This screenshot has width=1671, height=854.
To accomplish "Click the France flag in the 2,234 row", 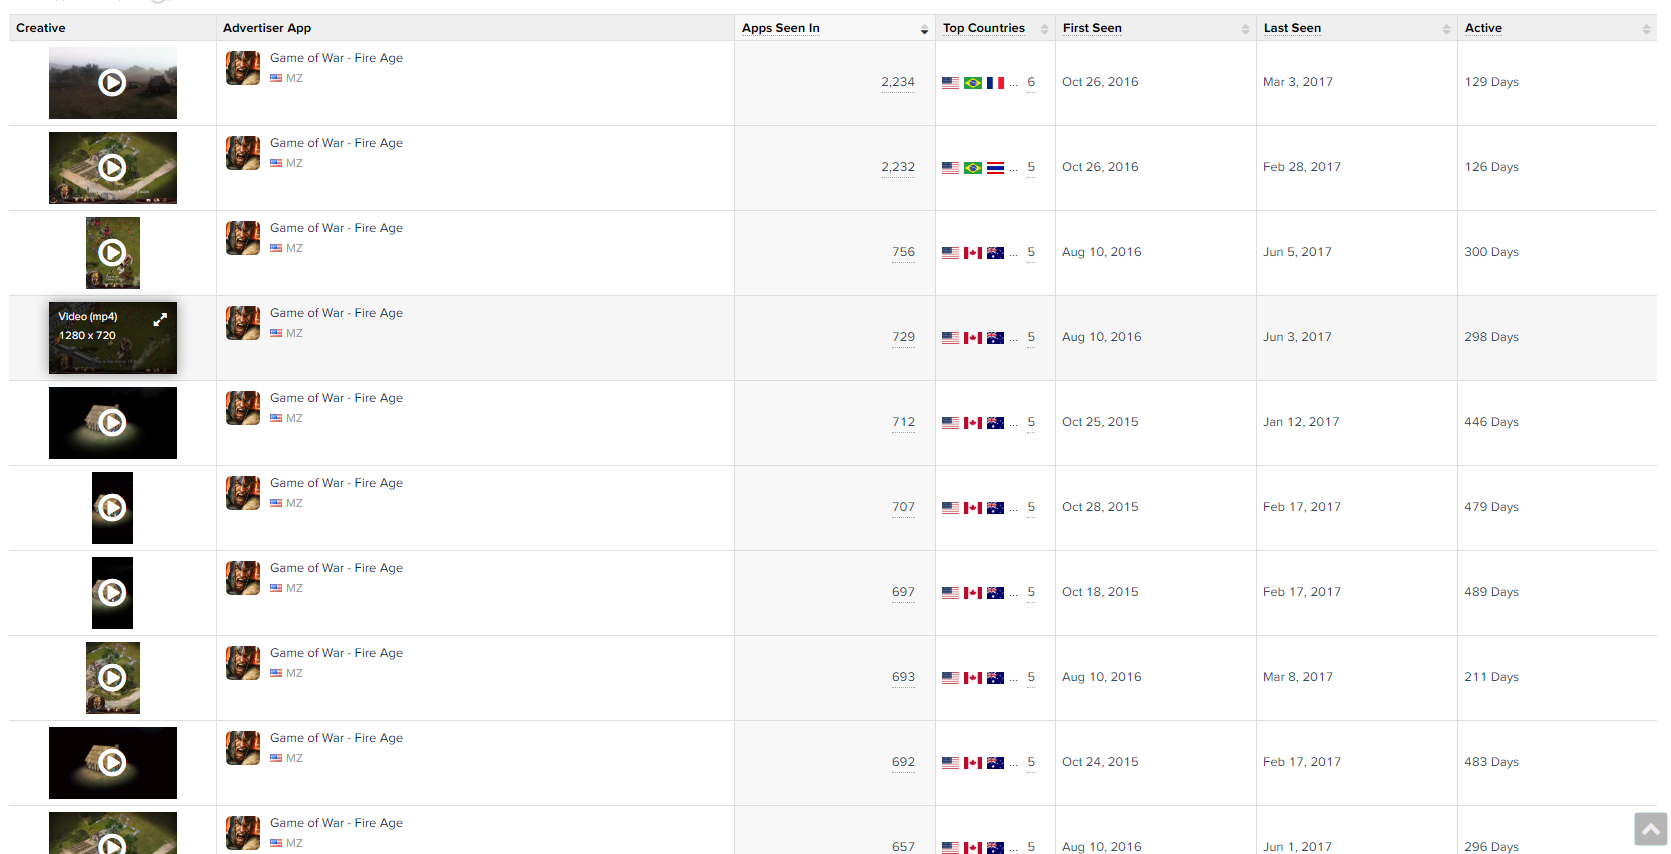I will [x=995, y=83].
